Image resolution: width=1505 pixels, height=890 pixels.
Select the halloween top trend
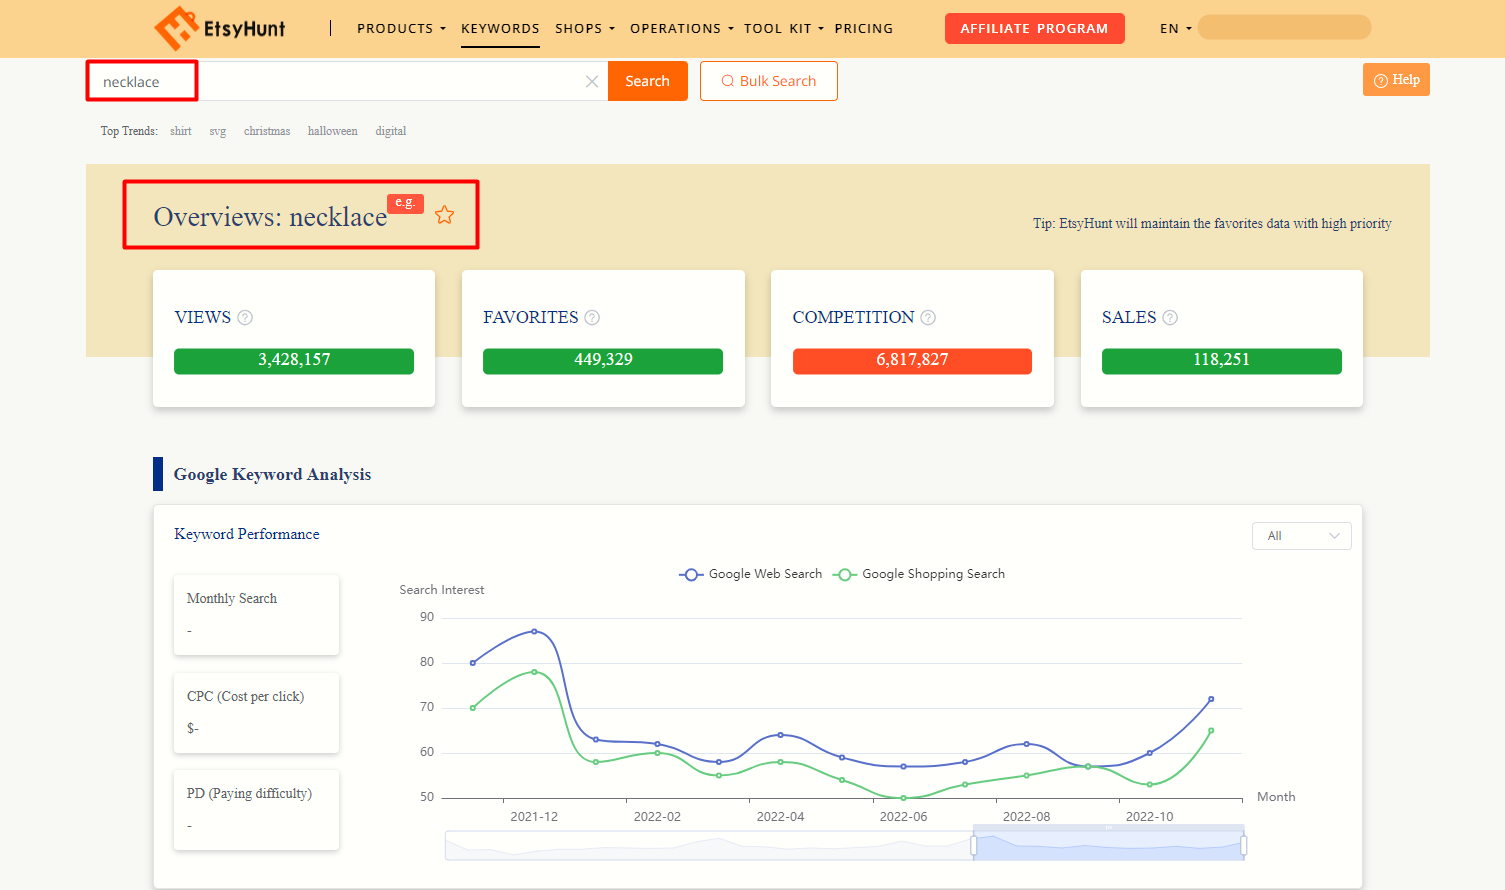click(333, 131)
